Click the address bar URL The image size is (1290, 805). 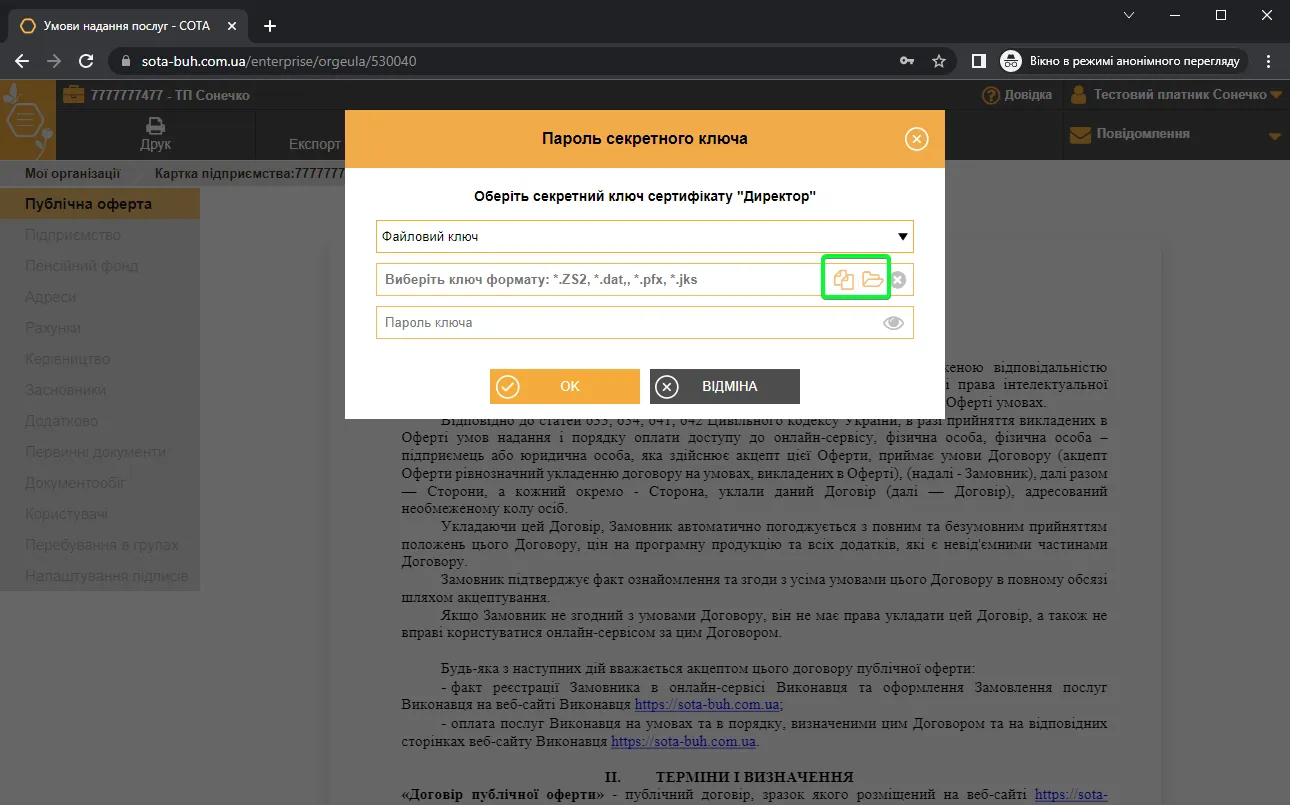[279, 61]
